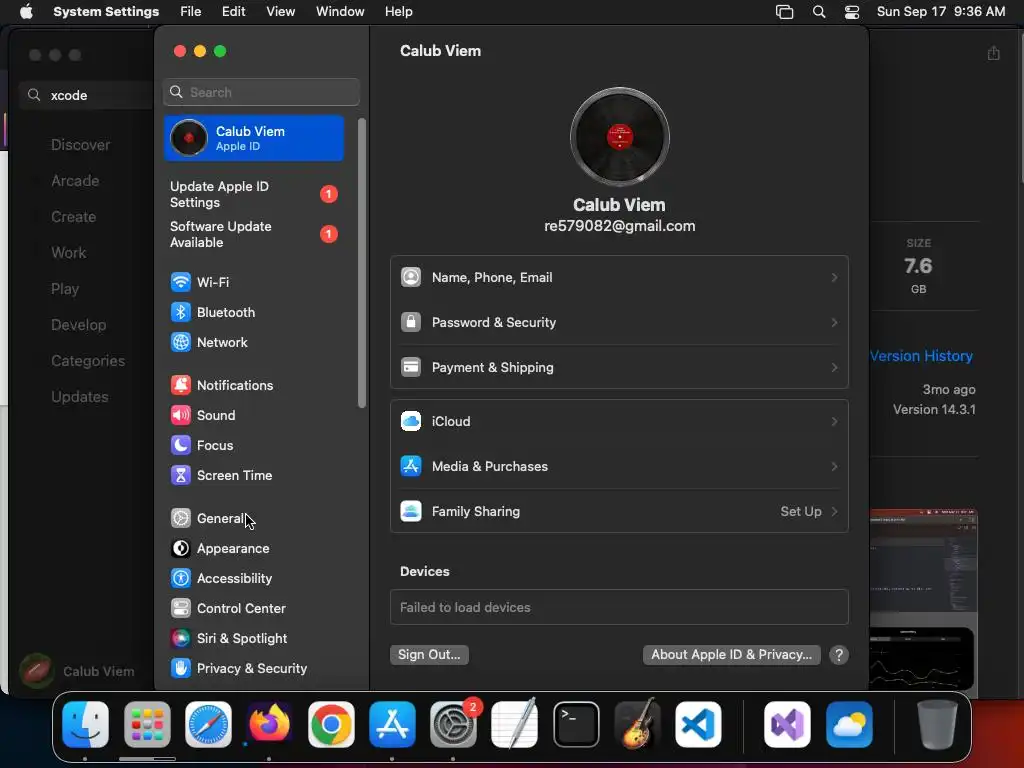Click Calub Viem account in App Store
Screen dimensions: 1024x768
click(x=77, y=671)
